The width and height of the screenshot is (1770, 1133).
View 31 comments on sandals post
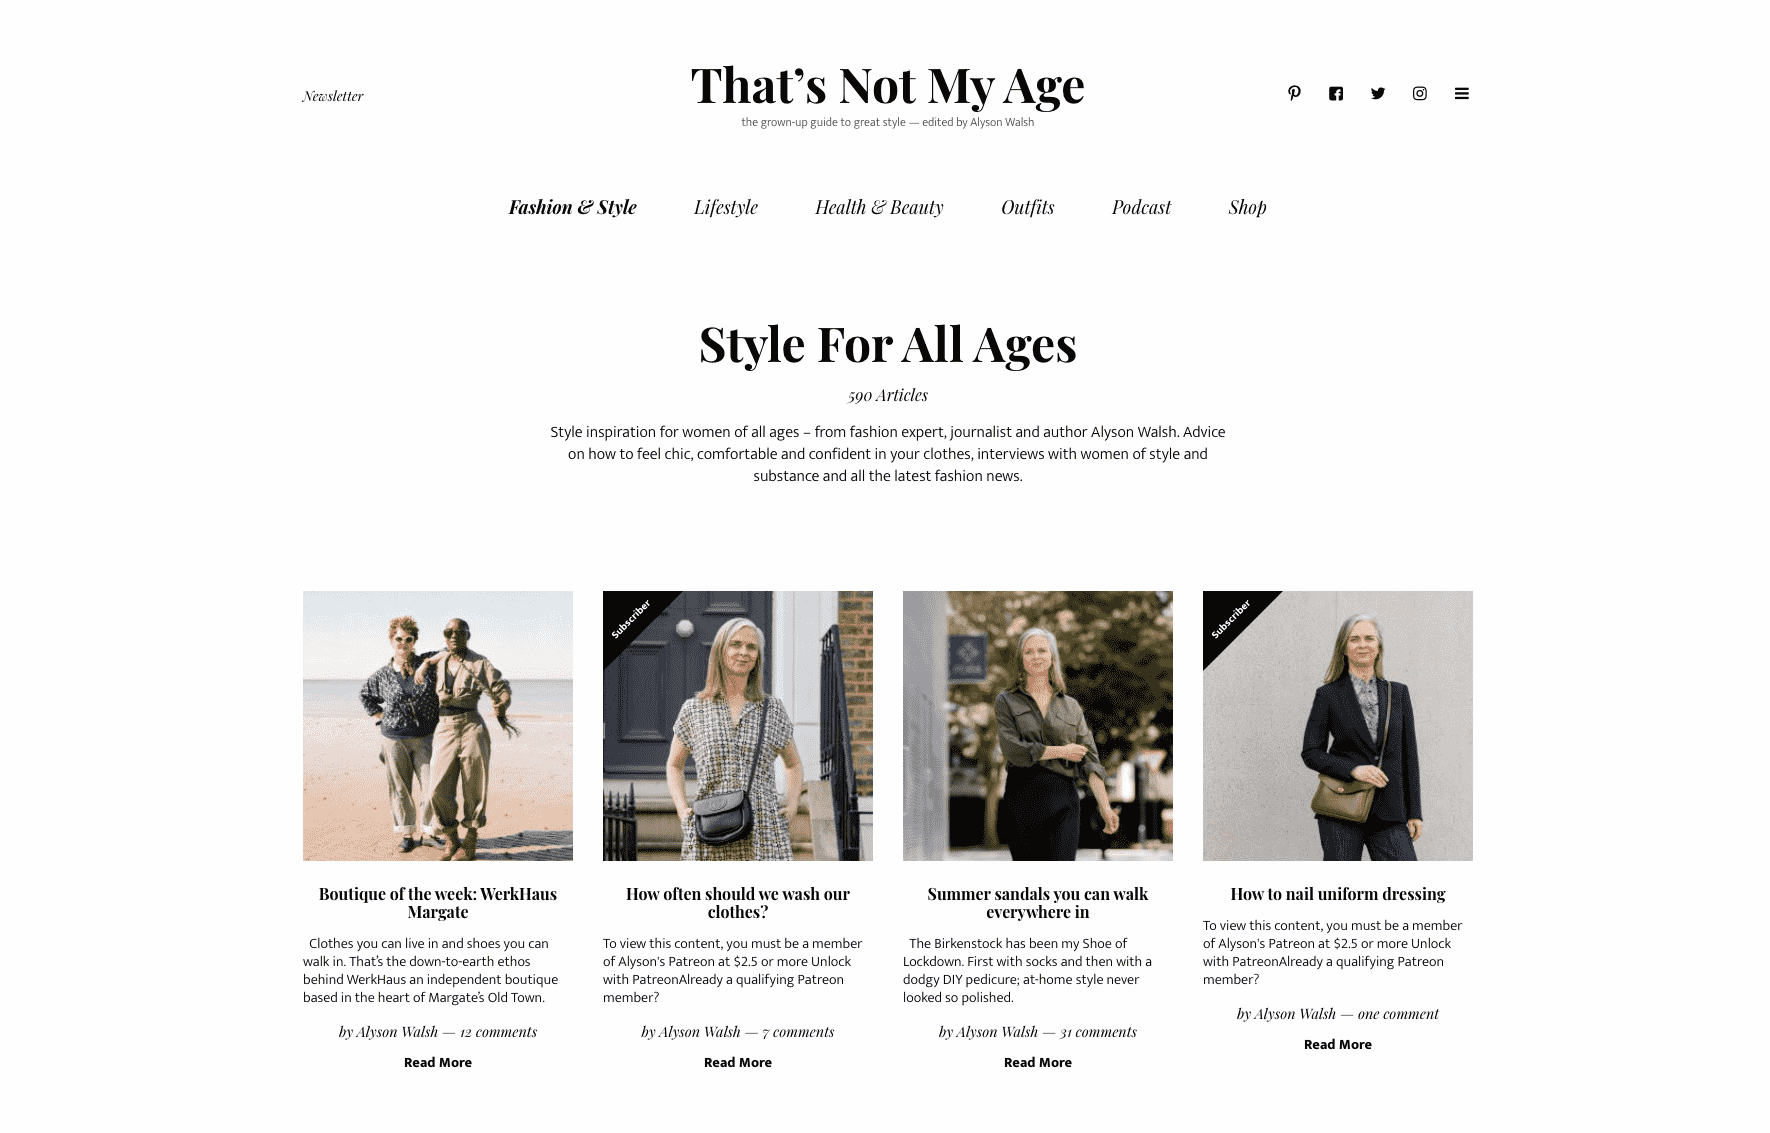click(1098, 1032)
